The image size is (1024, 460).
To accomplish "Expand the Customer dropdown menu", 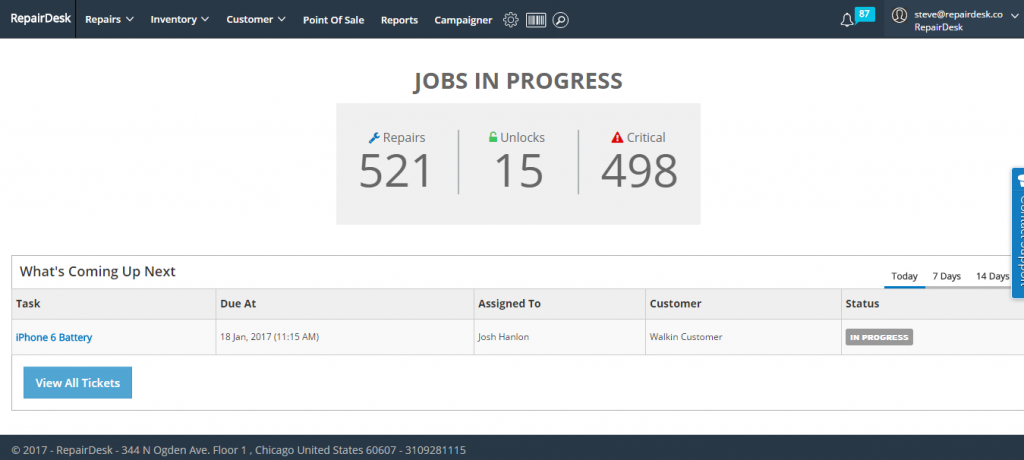I will click(x=256, y=20).
